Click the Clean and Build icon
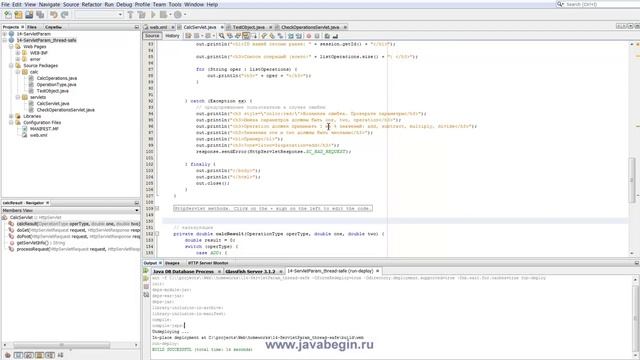This screenshot has height=360, width=640. 142,15
